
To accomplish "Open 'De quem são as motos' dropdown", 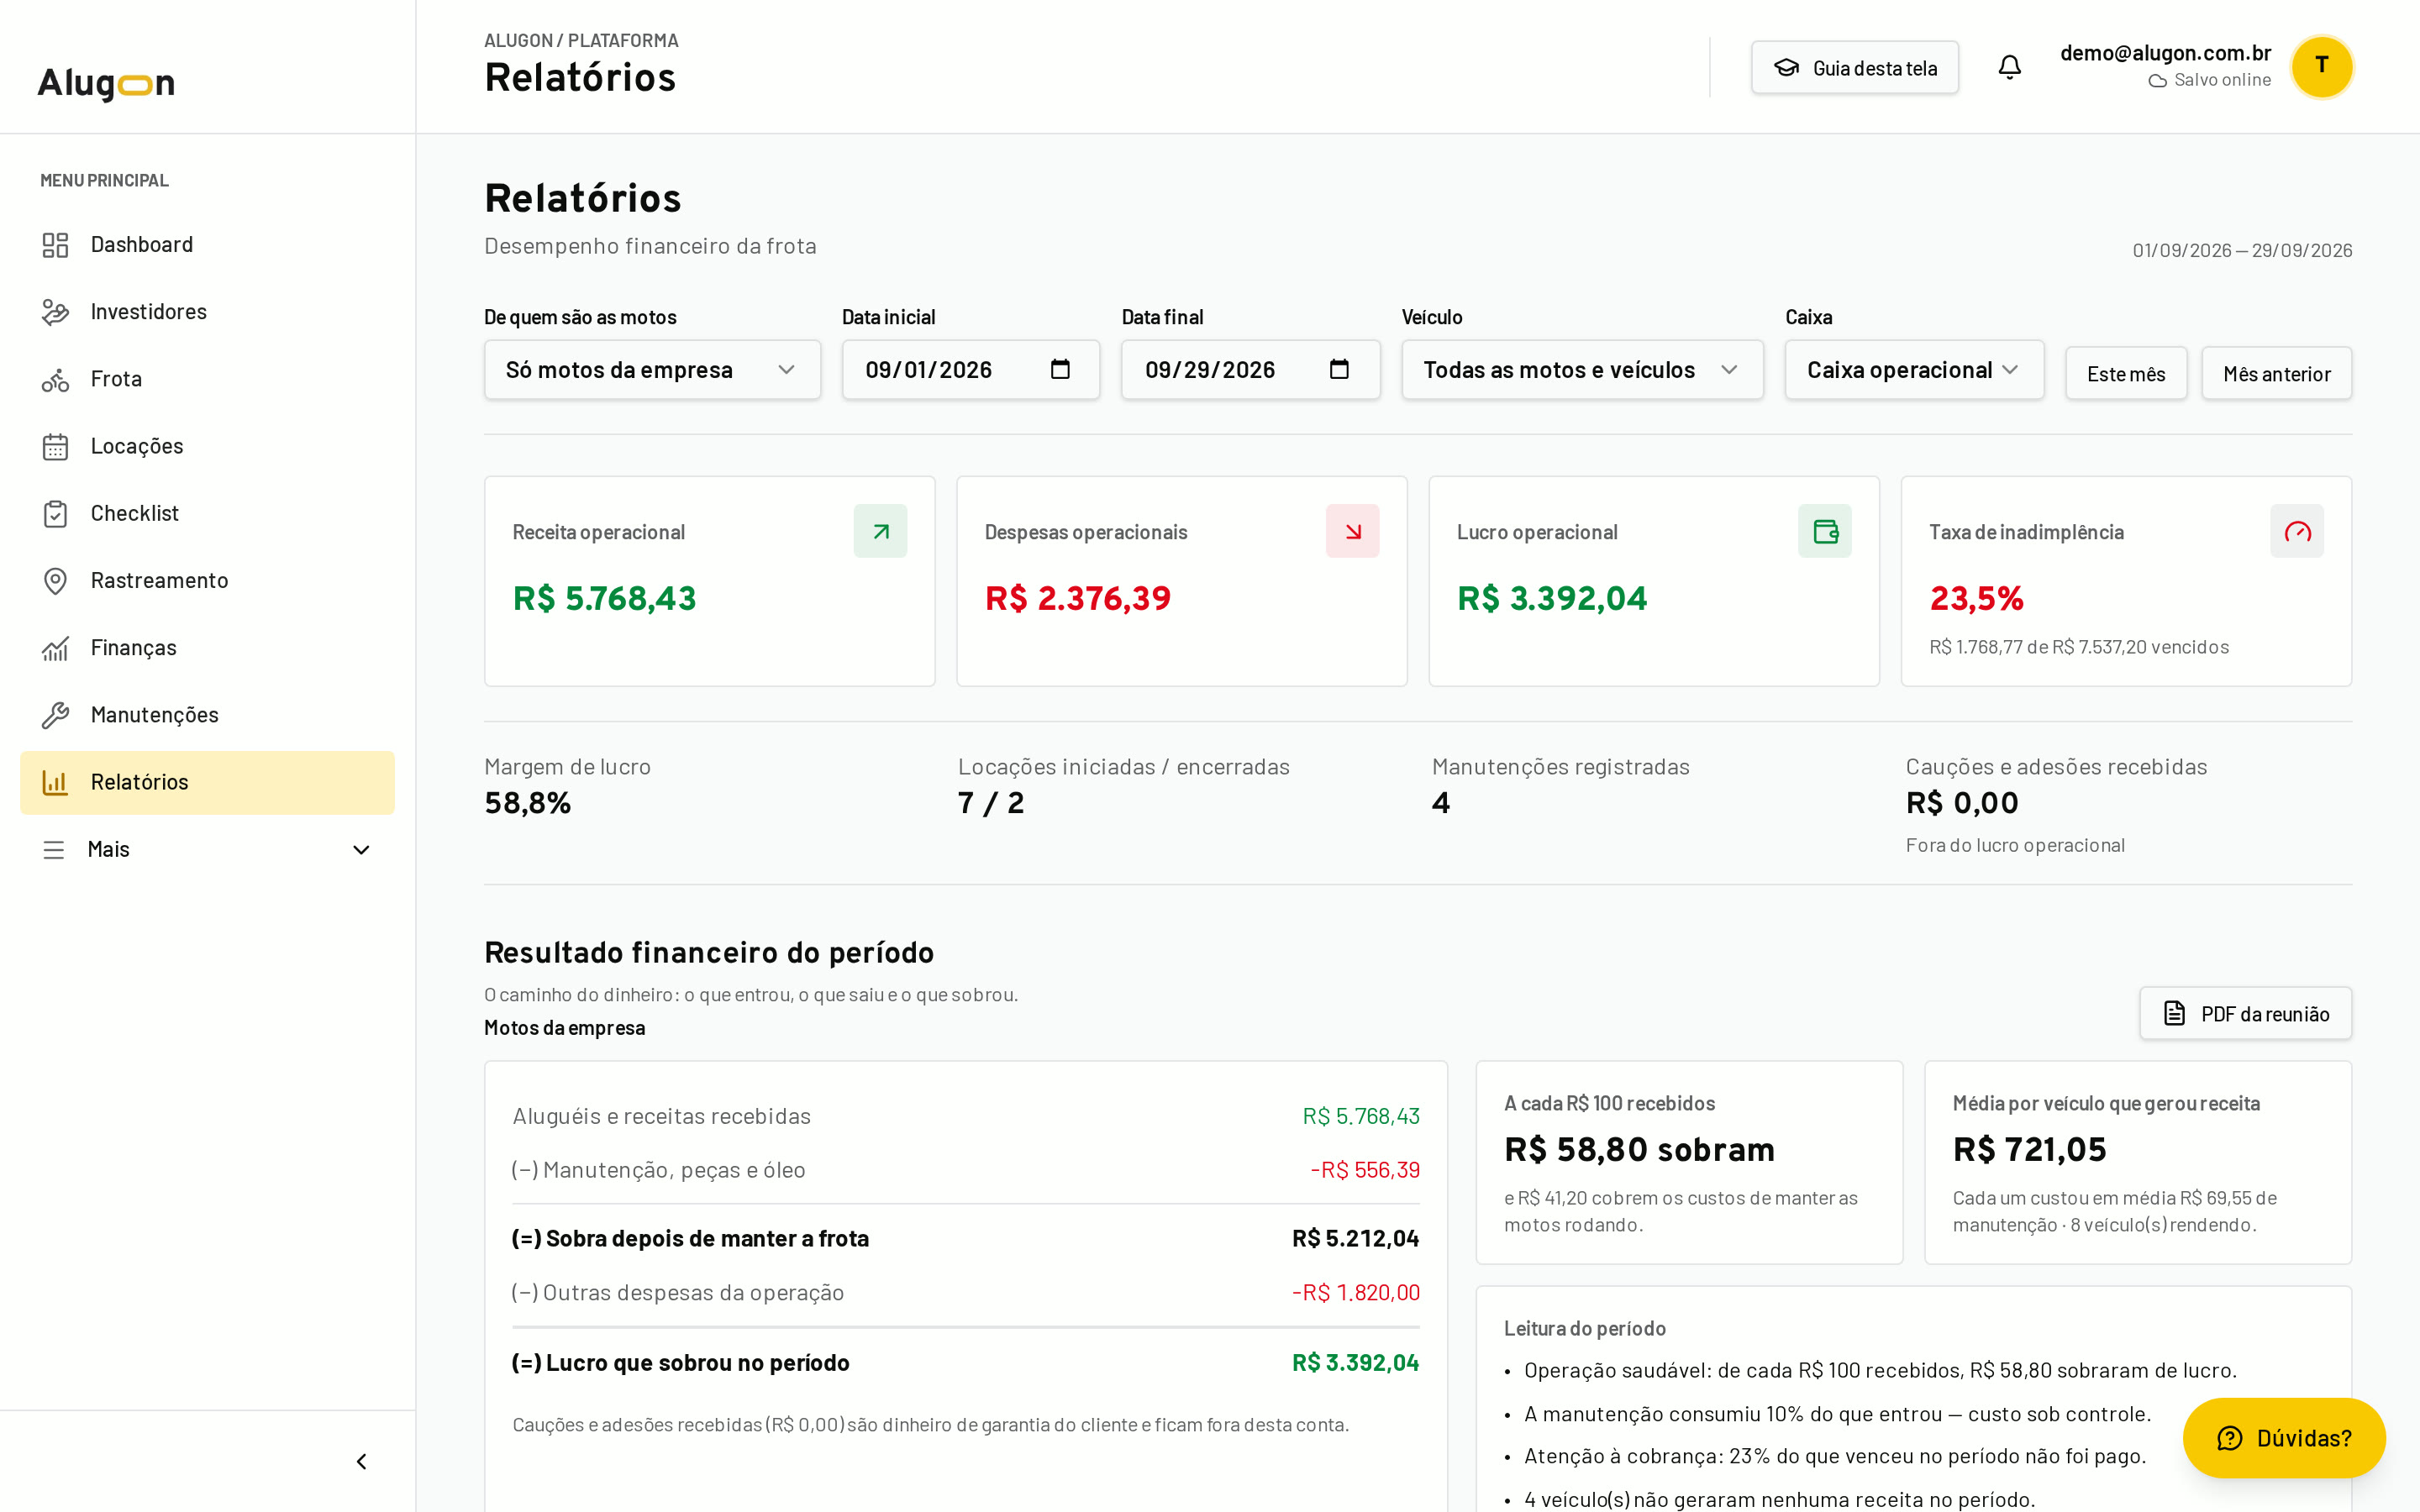I will tap(652, 370).
